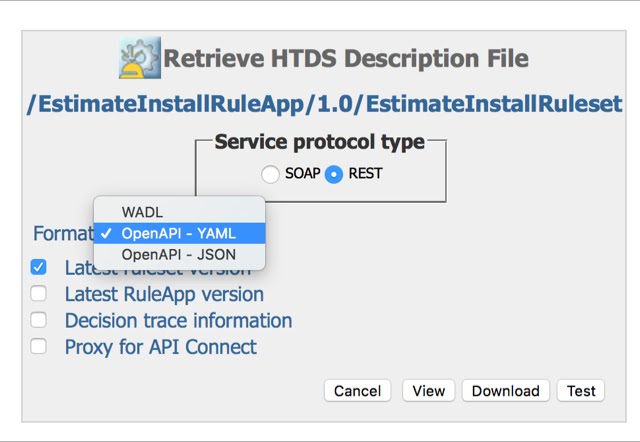
Task: Select the REST protocol radio button
Action: click(x=334, y=174)
